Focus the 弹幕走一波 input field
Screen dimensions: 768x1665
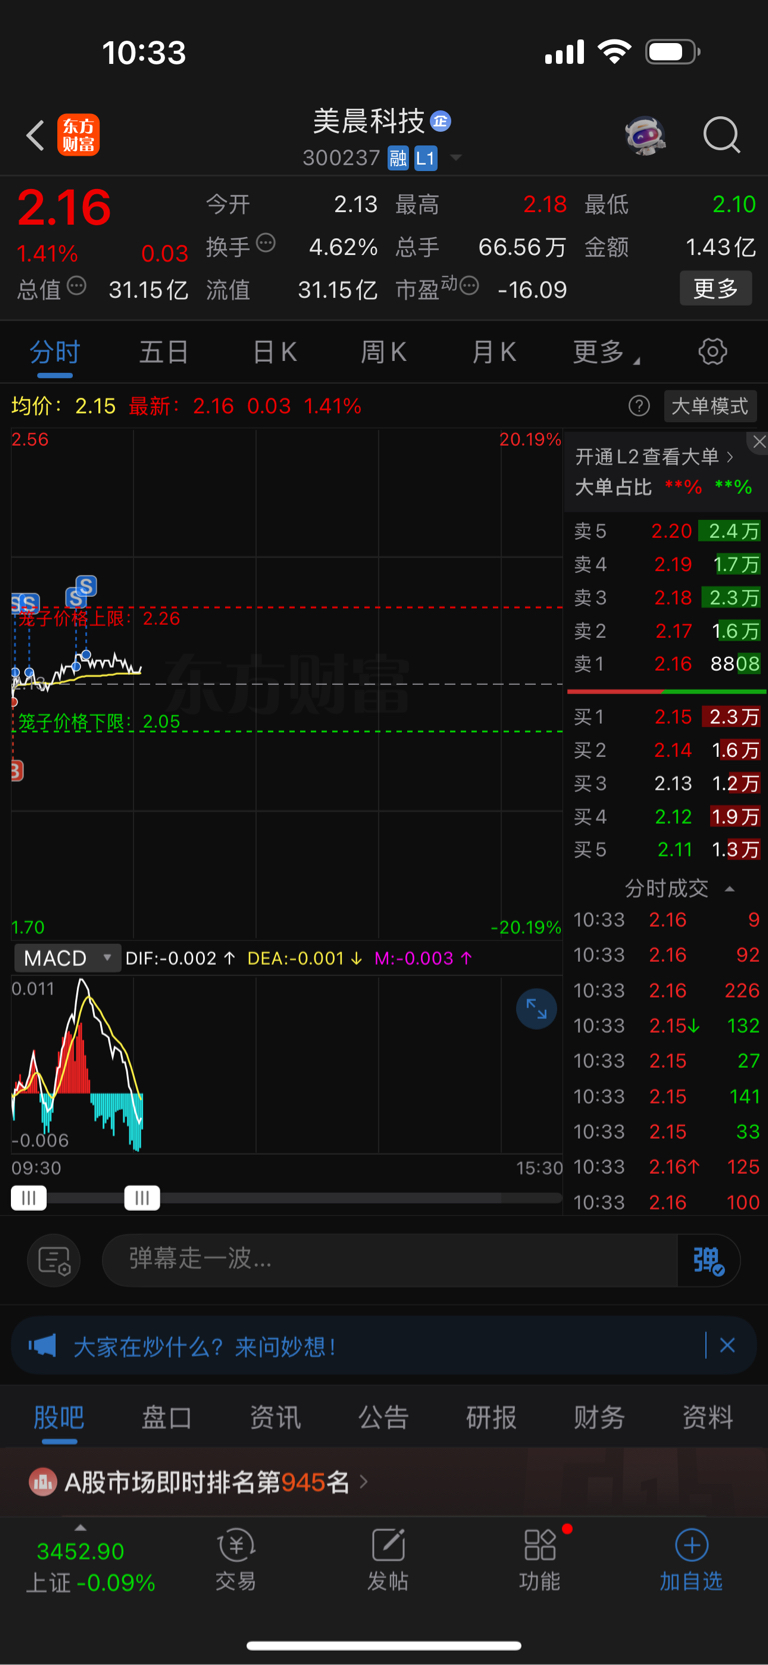[390, 1259]
